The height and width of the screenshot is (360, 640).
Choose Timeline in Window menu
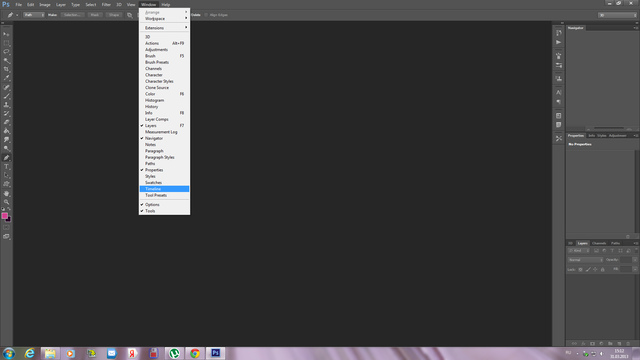tap(164, 189)
